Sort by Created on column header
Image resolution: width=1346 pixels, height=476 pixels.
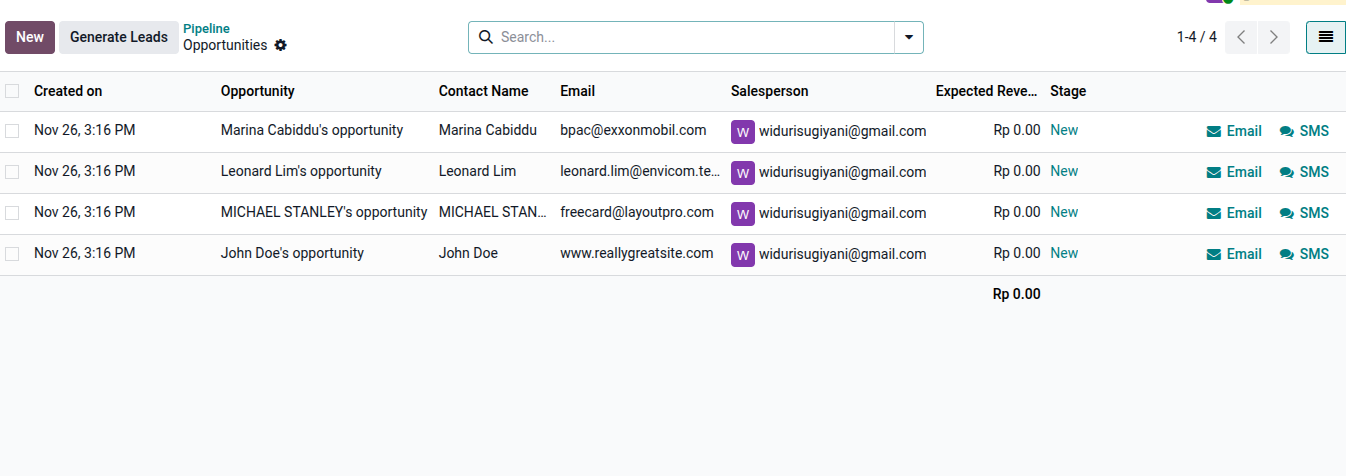coord(68,91)
